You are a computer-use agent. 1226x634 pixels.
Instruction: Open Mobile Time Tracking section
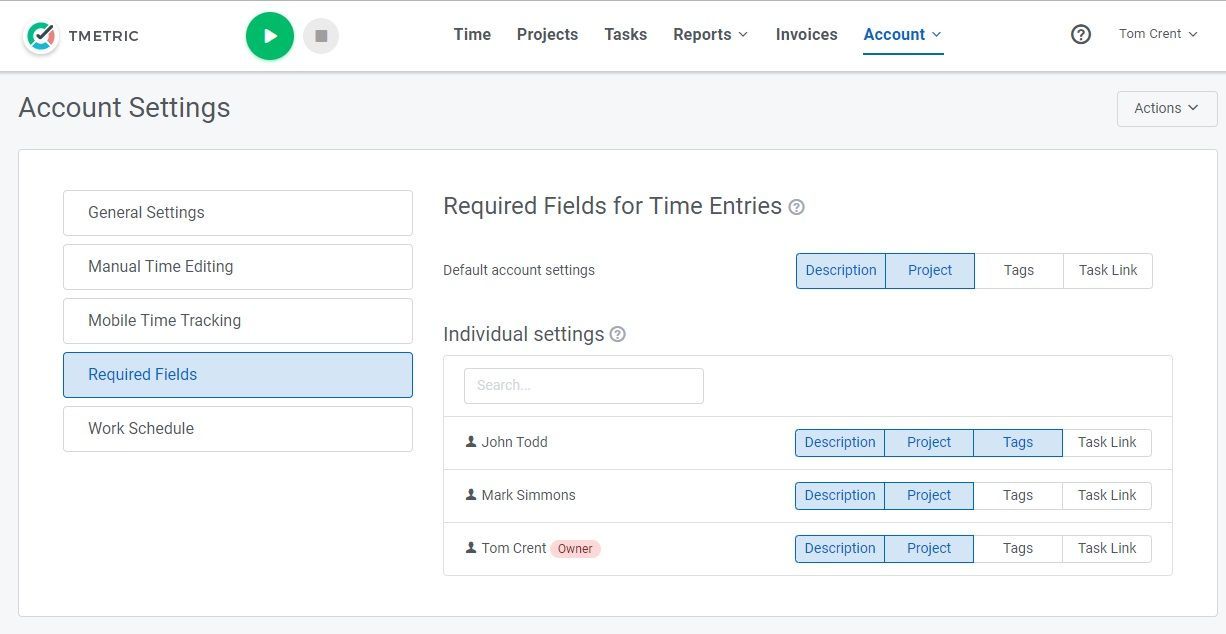tap(238, 321)
